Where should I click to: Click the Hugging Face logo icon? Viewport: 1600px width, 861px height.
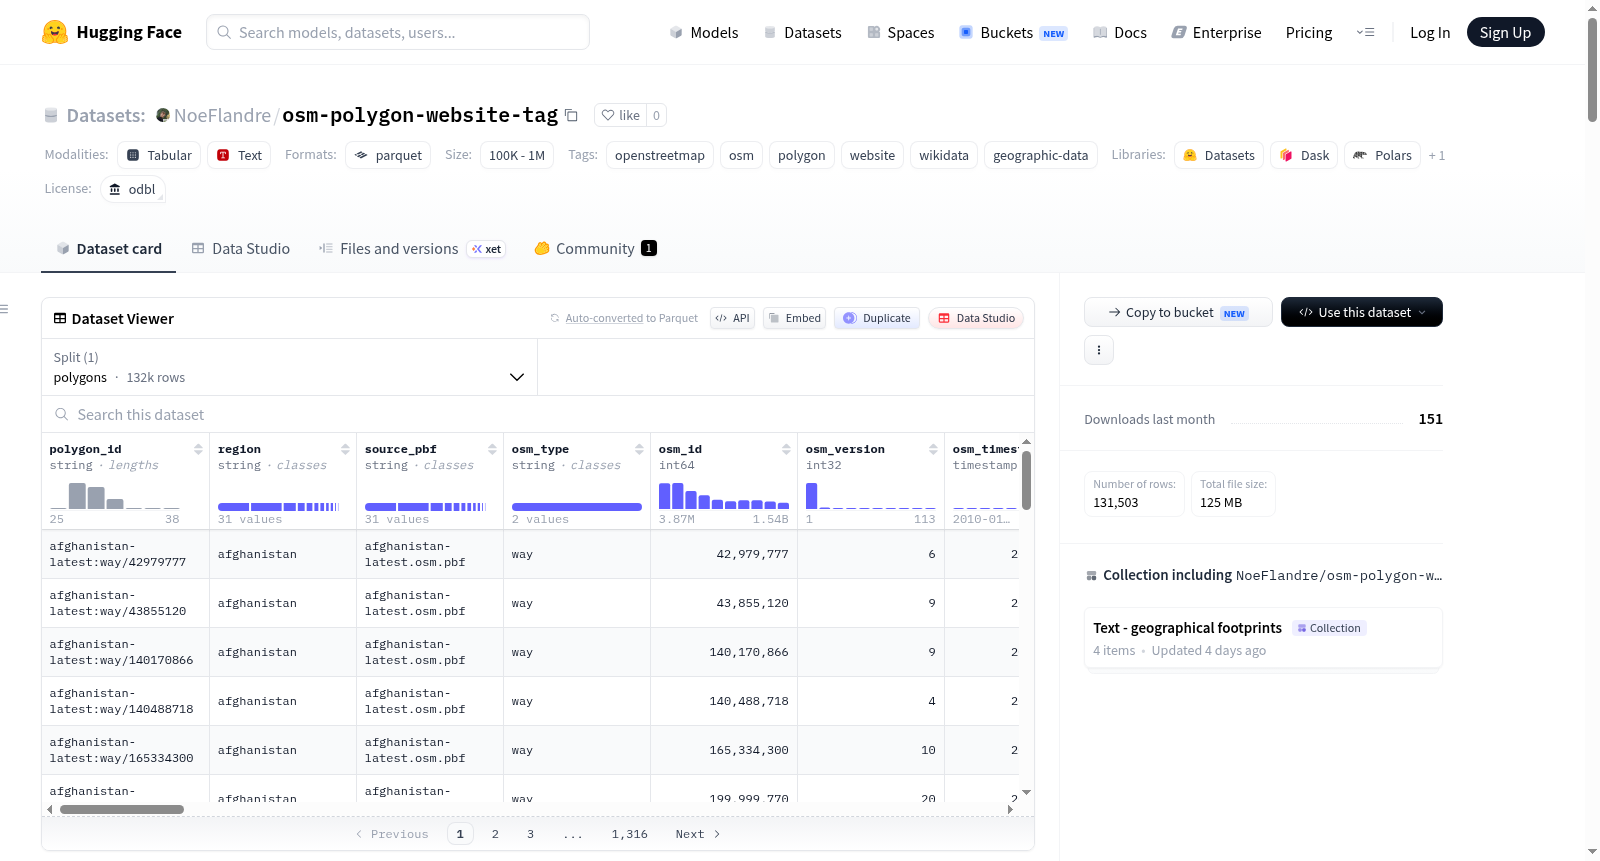pyautogui.click(x=55, y=32)
